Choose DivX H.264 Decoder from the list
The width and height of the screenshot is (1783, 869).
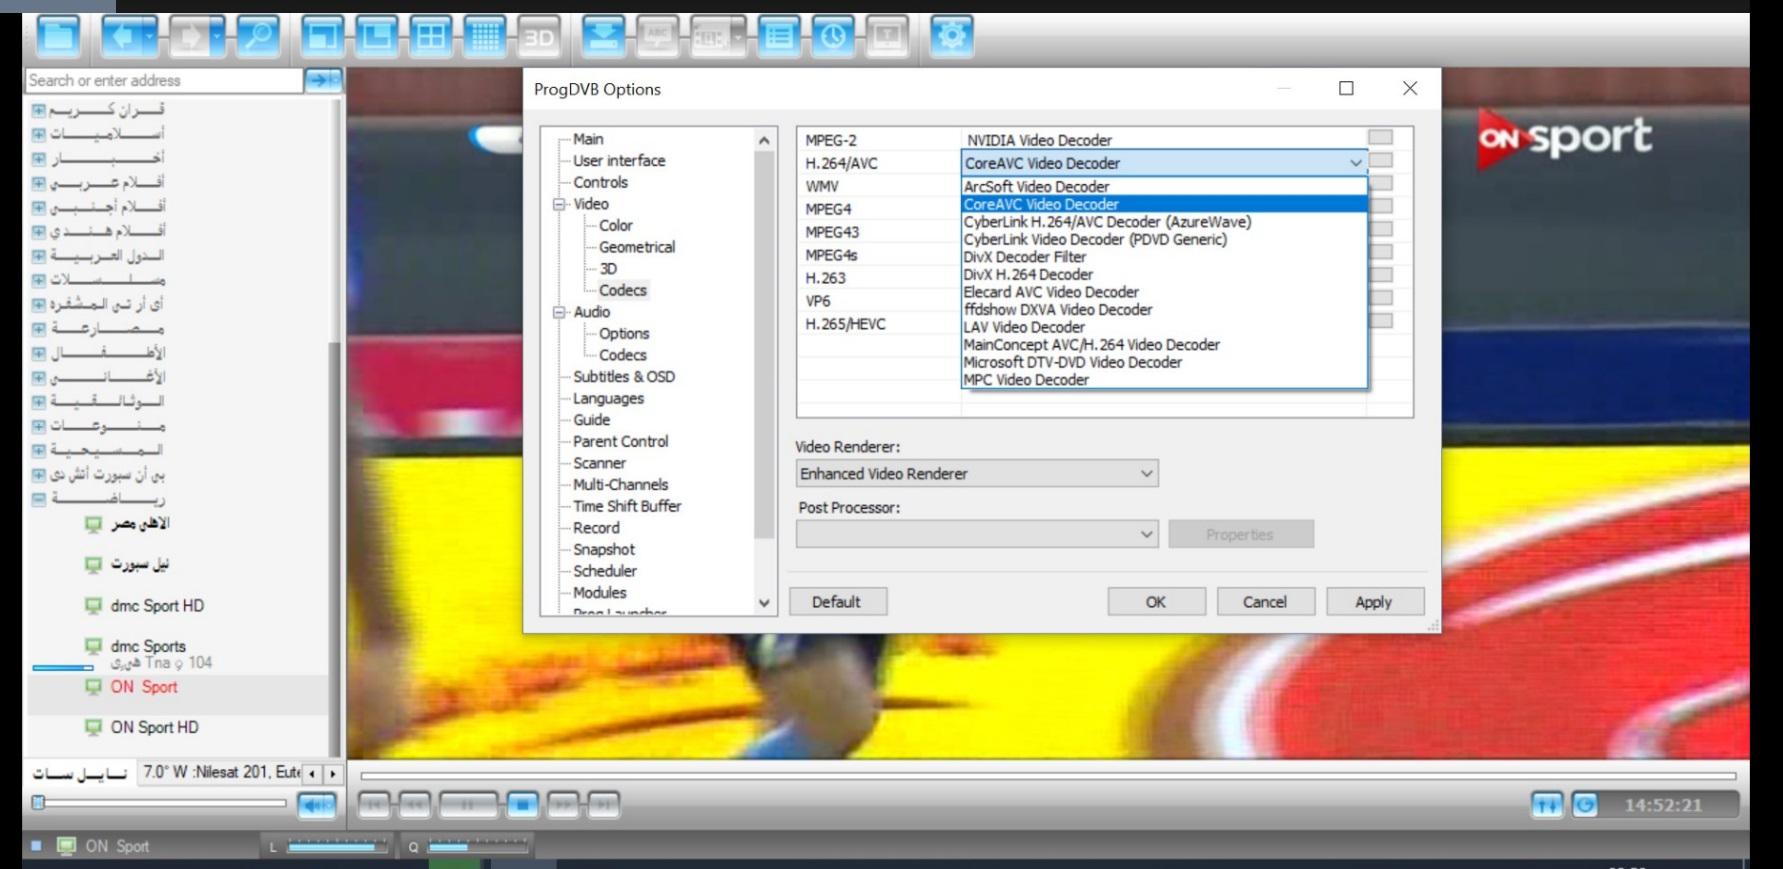1164,274
